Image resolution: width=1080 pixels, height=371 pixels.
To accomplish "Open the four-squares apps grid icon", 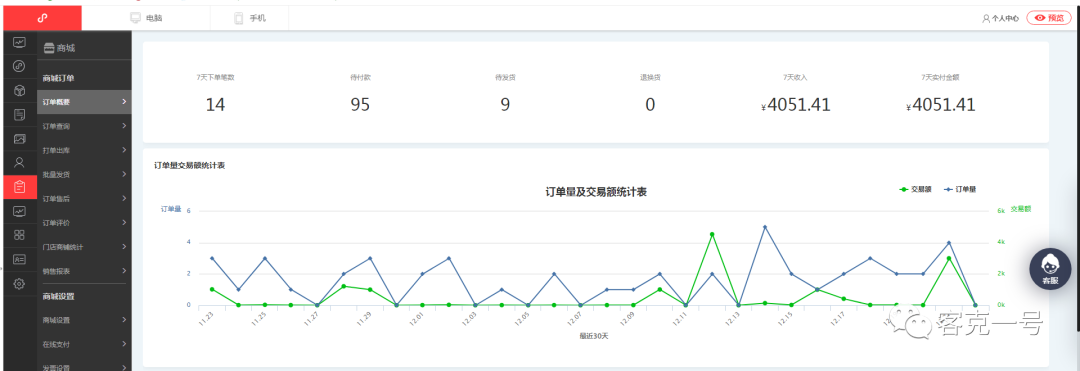I will click(x=19, y=235).
